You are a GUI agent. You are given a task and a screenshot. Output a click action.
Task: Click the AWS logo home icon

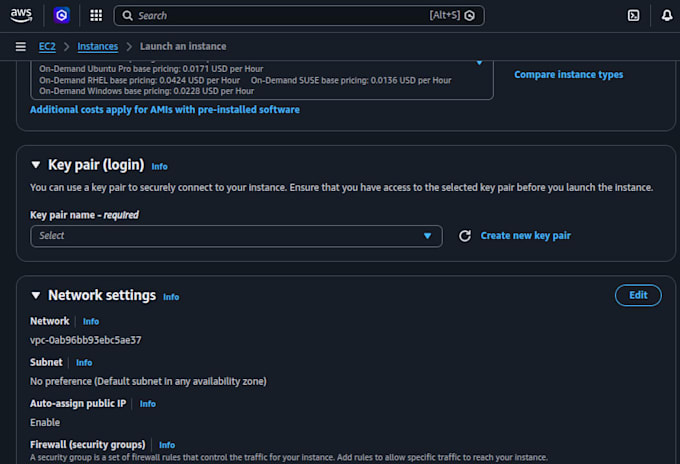(x=21, y=15)
